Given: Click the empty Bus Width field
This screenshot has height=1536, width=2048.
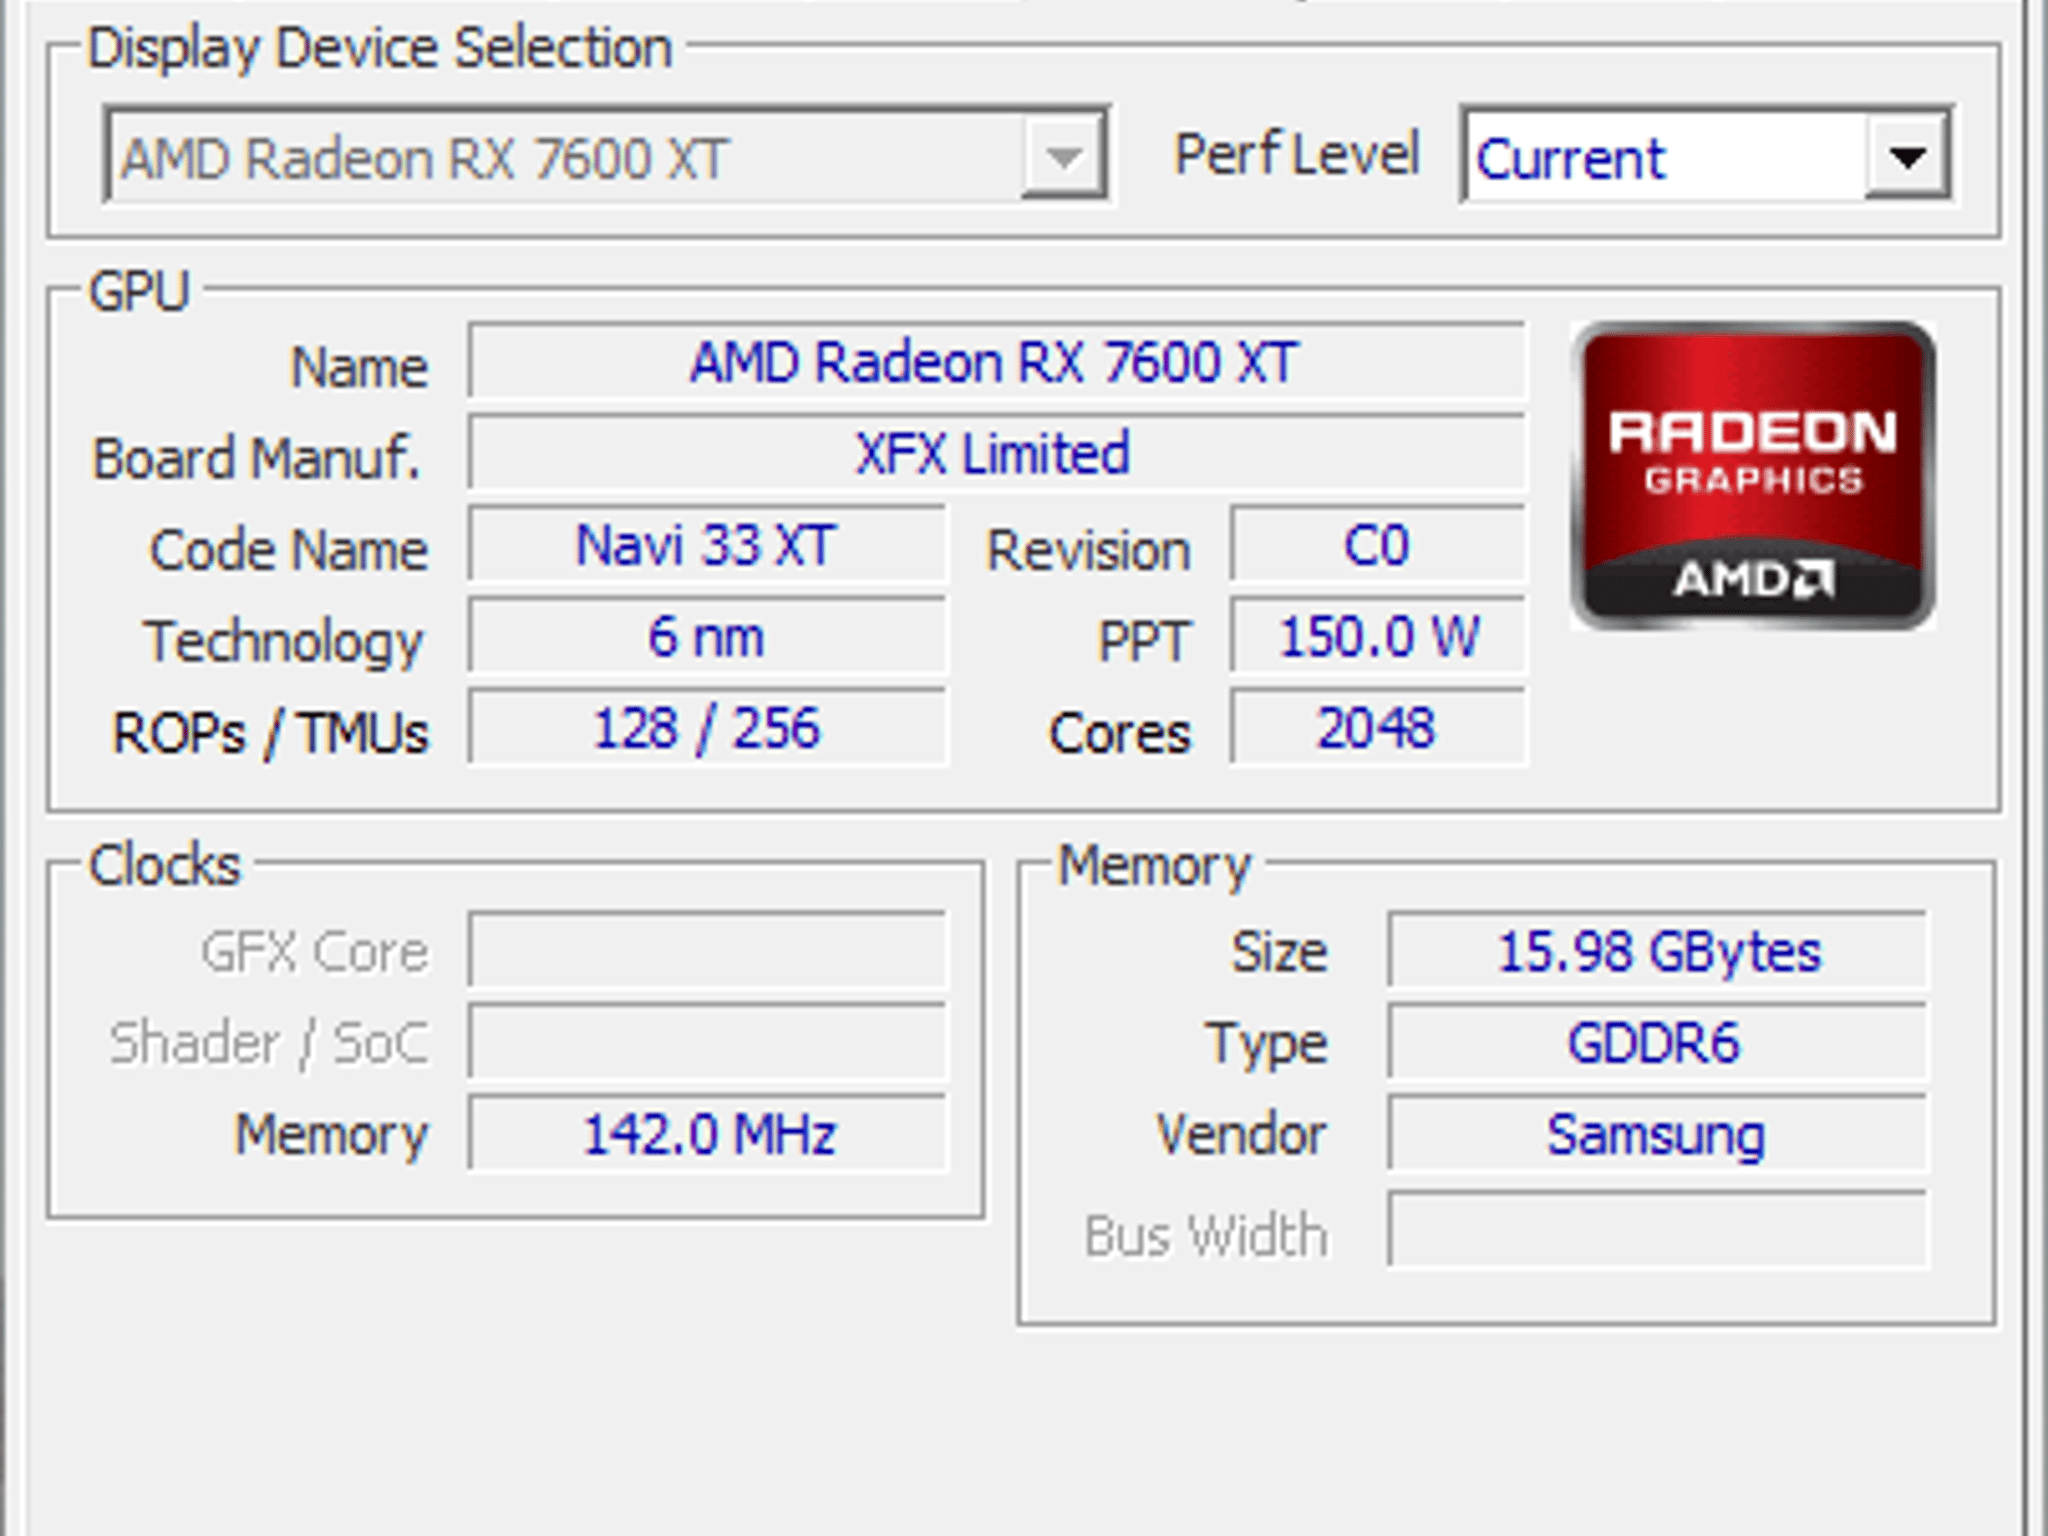Looking at the screenshot, I should [x=1658, y=1230].
